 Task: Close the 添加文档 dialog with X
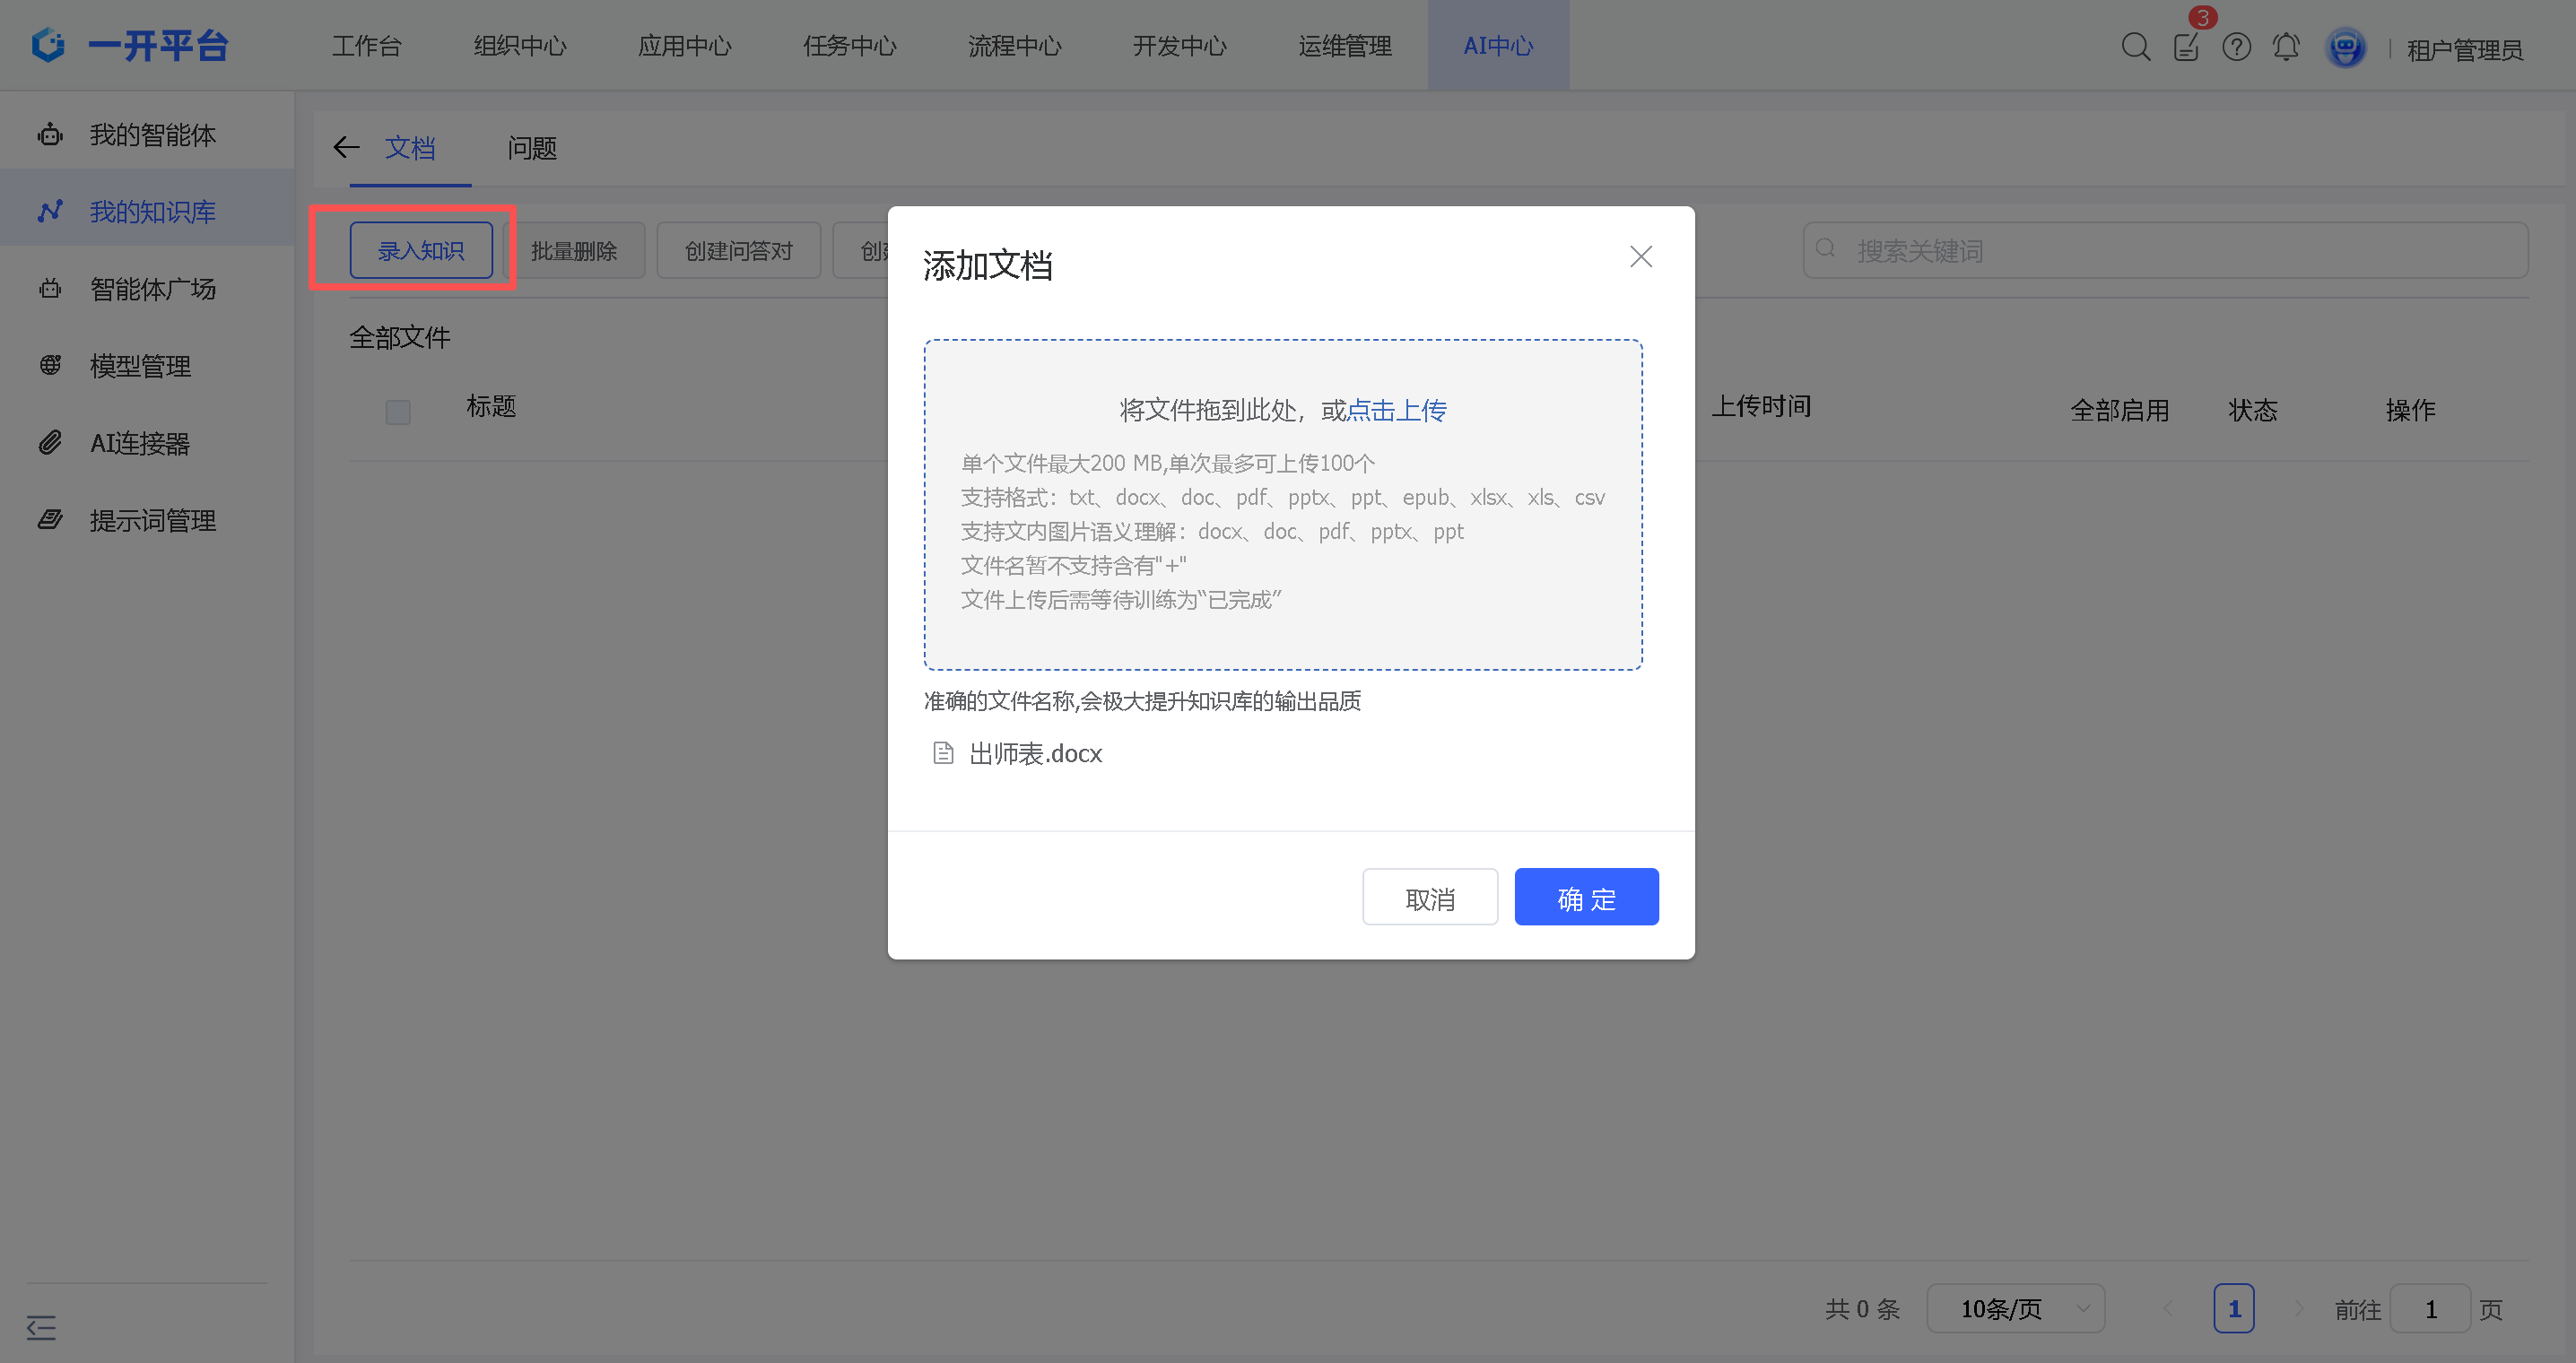tap(1640, 257)
